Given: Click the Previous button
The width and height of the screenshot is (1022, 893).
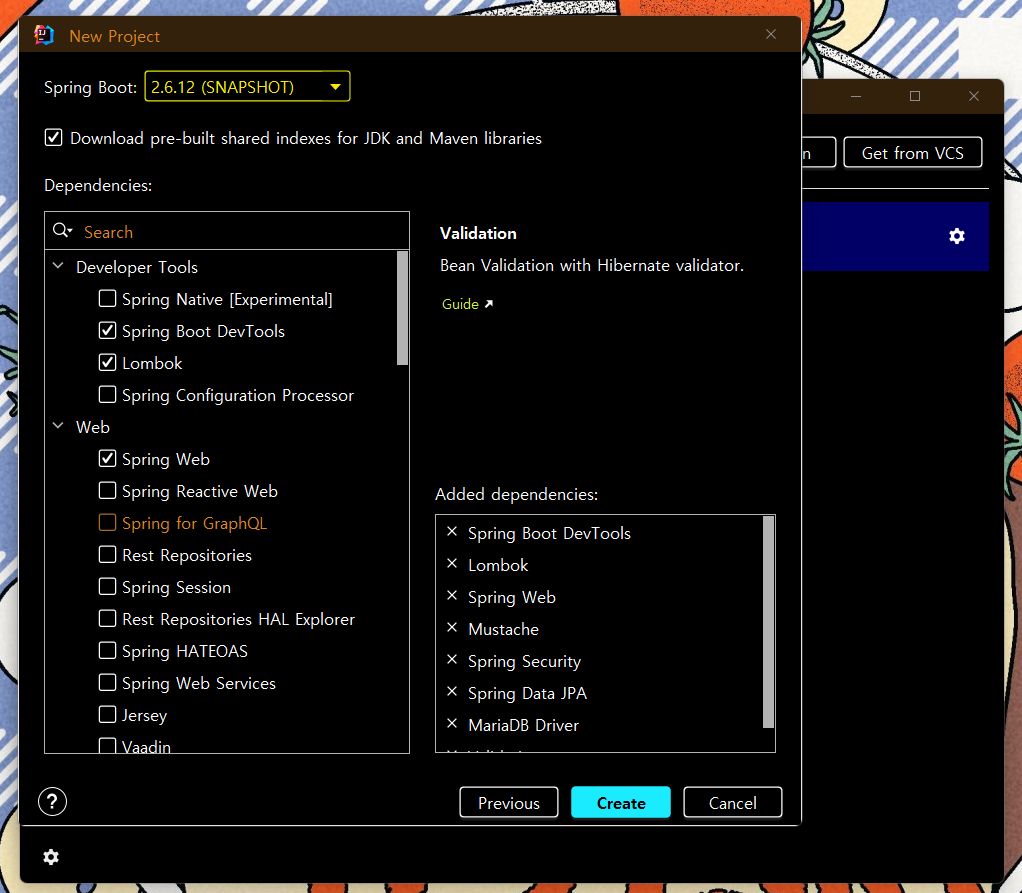Looking at the screenshot, I should click(x=509, y=802).
